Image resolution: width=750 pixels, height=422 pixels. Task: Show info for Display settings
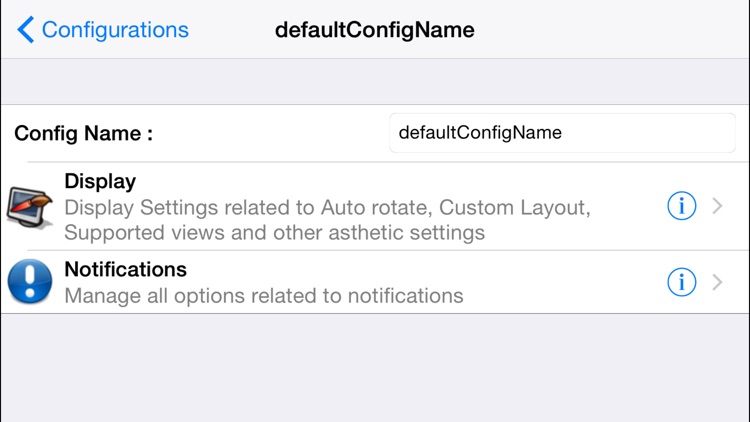(x=681, y=207)
